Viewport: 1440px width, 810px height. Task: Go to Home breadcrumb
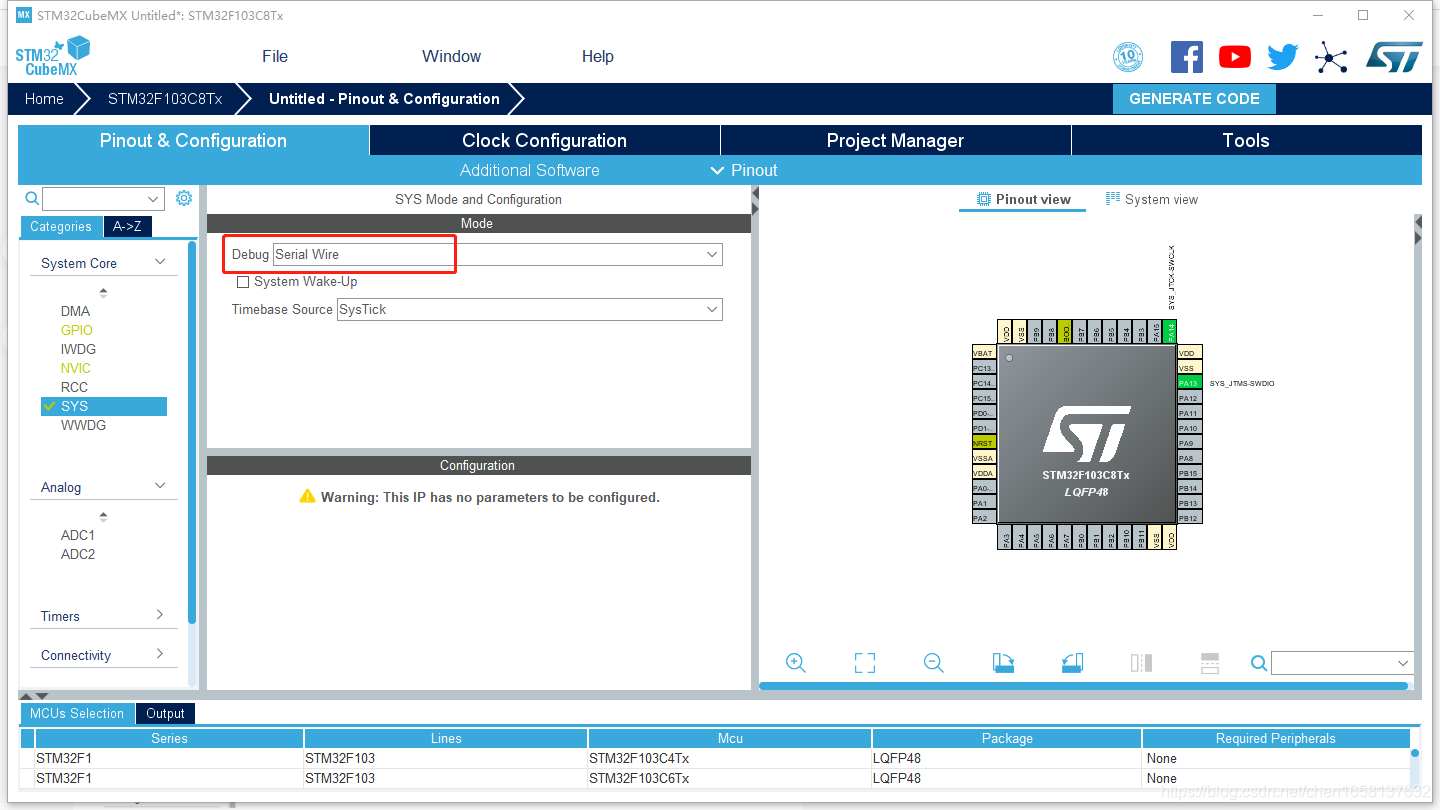click(x=44, y=99)
